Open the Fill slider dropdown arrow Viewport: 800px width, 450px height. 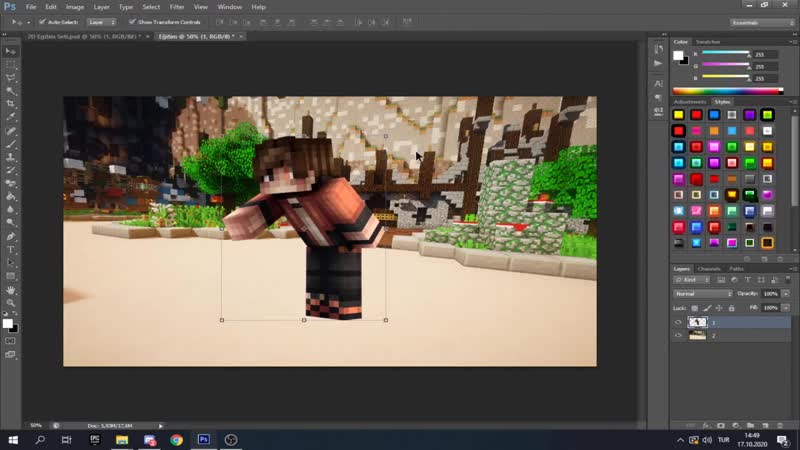[786, 308]
